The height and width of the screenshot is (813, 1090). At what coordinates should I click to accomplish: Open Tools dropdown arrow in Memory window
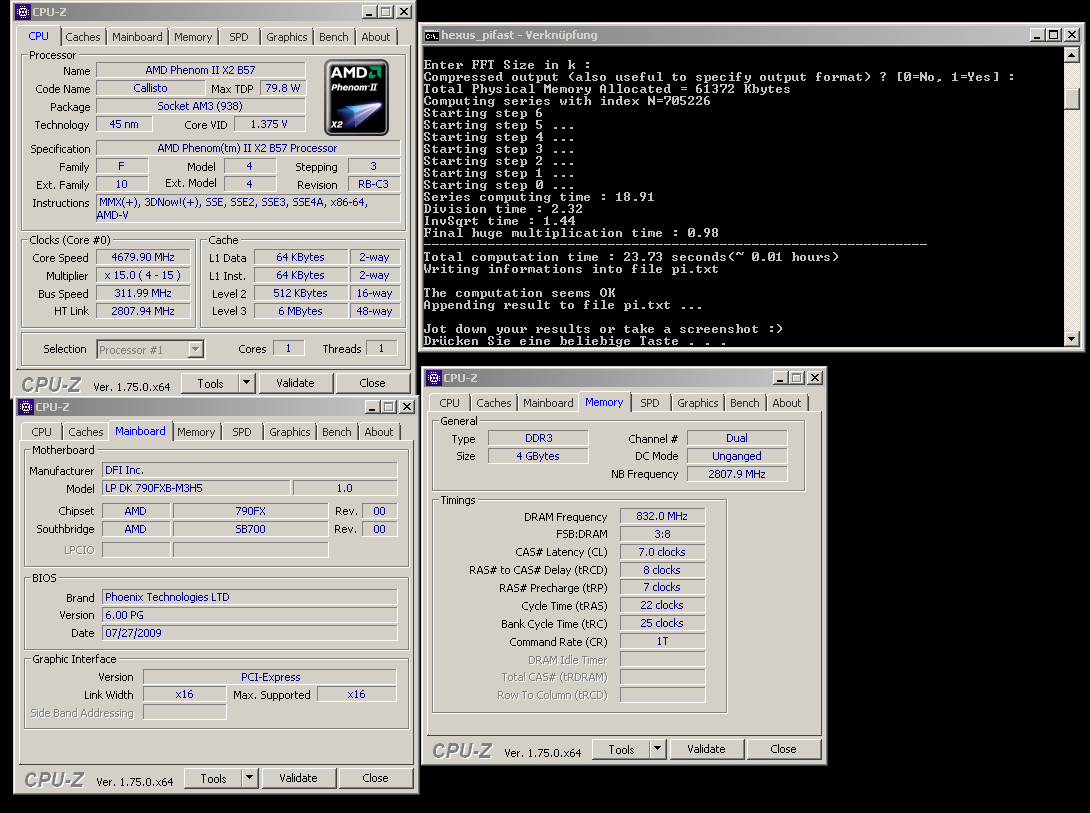click(658, 749)
